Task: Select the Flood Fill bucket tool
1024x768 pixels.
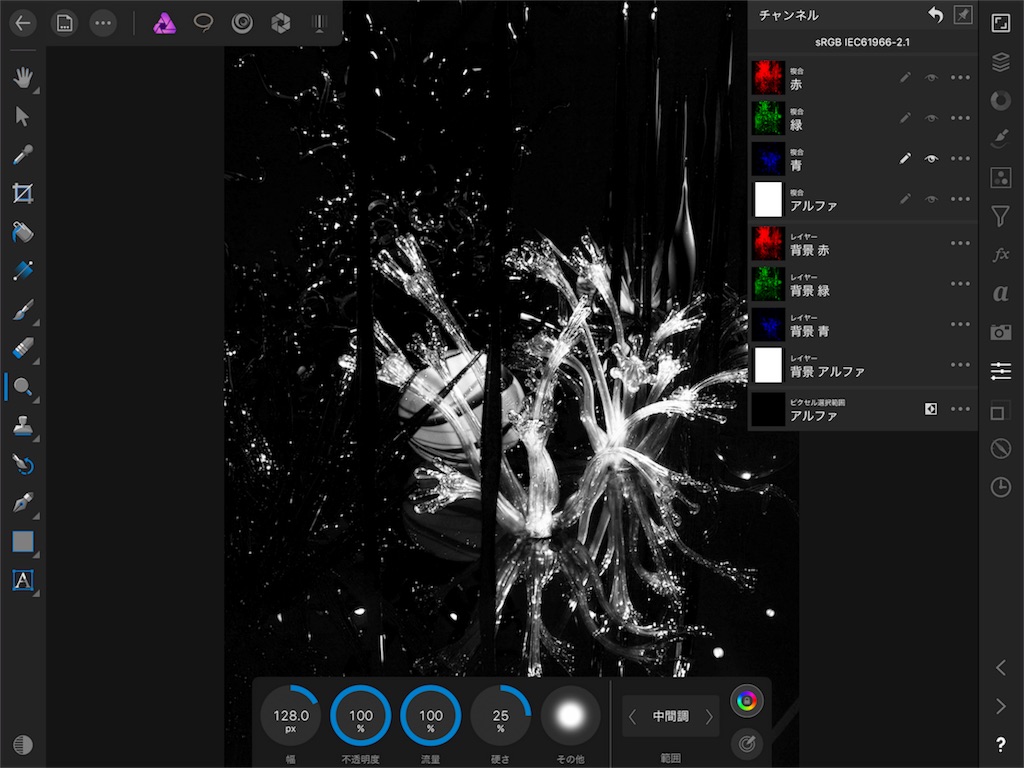Action: pos(23,232)
